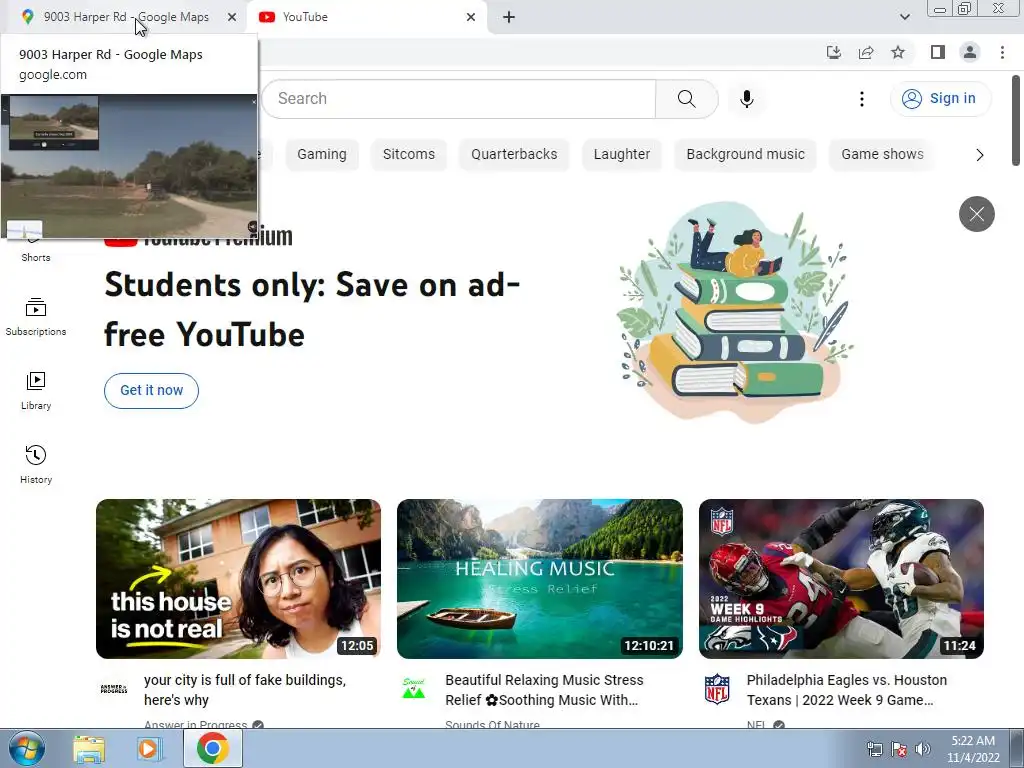This screenshot has height=768, width=1024.
Task: Open 'your city is full of fake buildings' title
Action: pyautogui.click(x=245, y=690)
